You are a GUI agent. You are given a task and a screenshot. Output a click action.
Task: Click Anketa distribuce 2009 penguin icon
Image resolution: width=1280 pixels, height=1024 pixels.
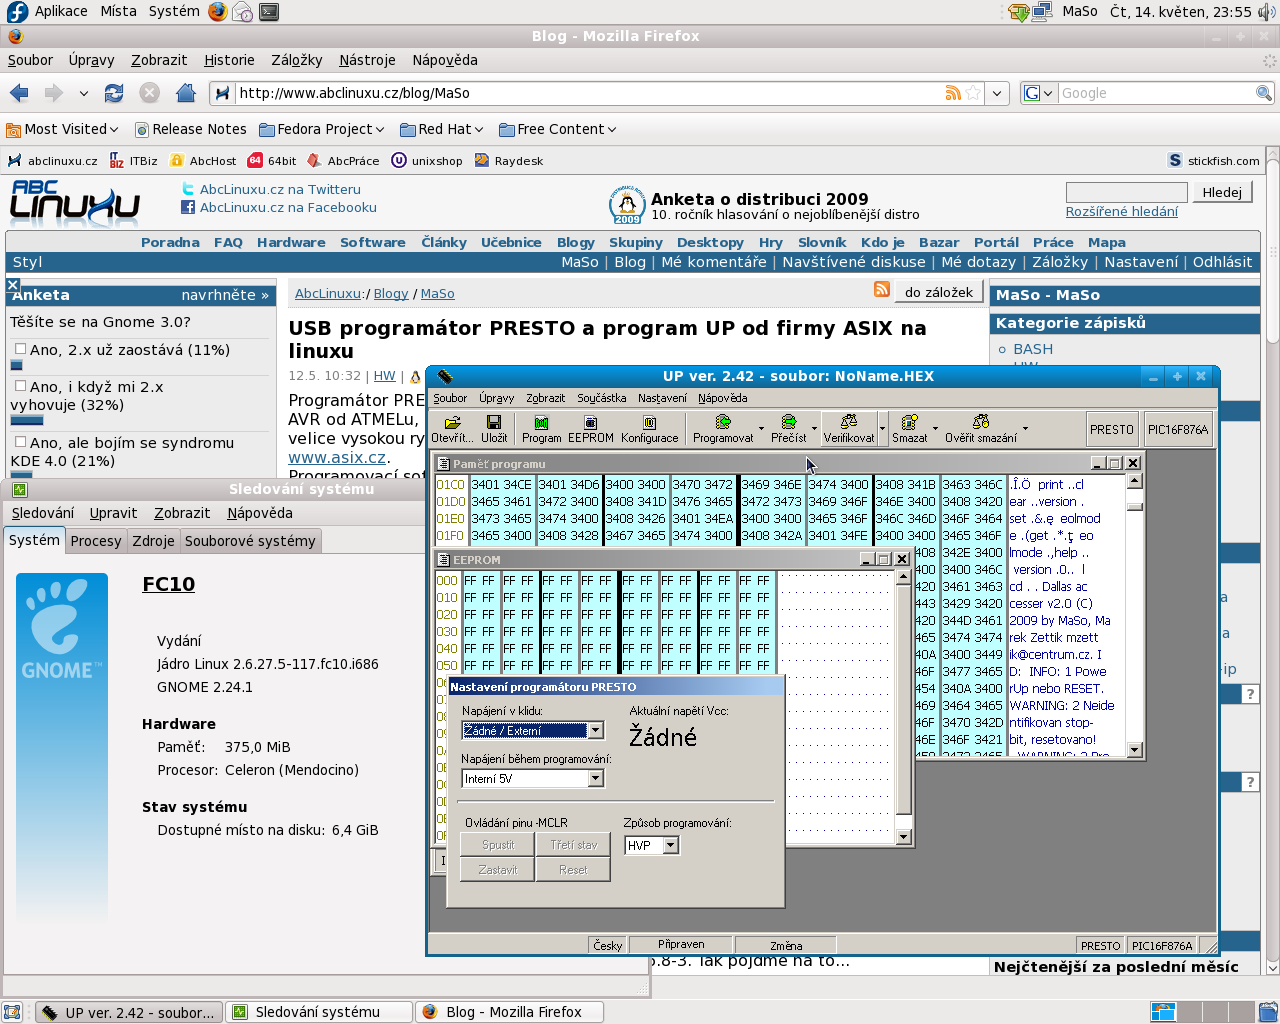[627, 205]
